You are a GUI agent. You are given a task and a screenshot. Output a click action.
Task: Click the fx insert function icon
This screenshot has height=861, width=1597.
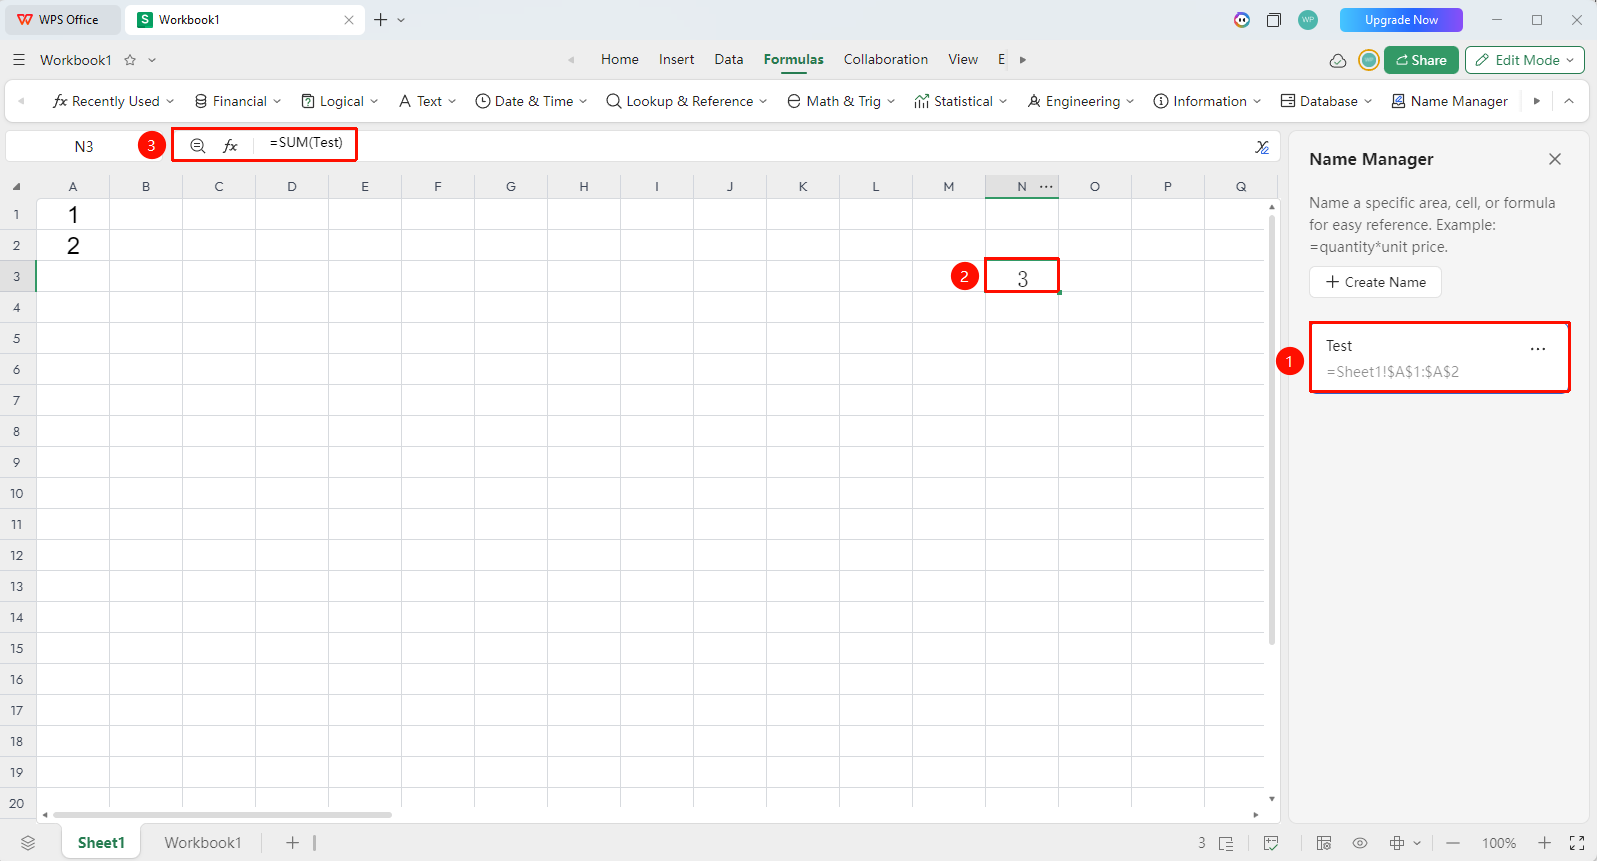[x=230, y=146]
